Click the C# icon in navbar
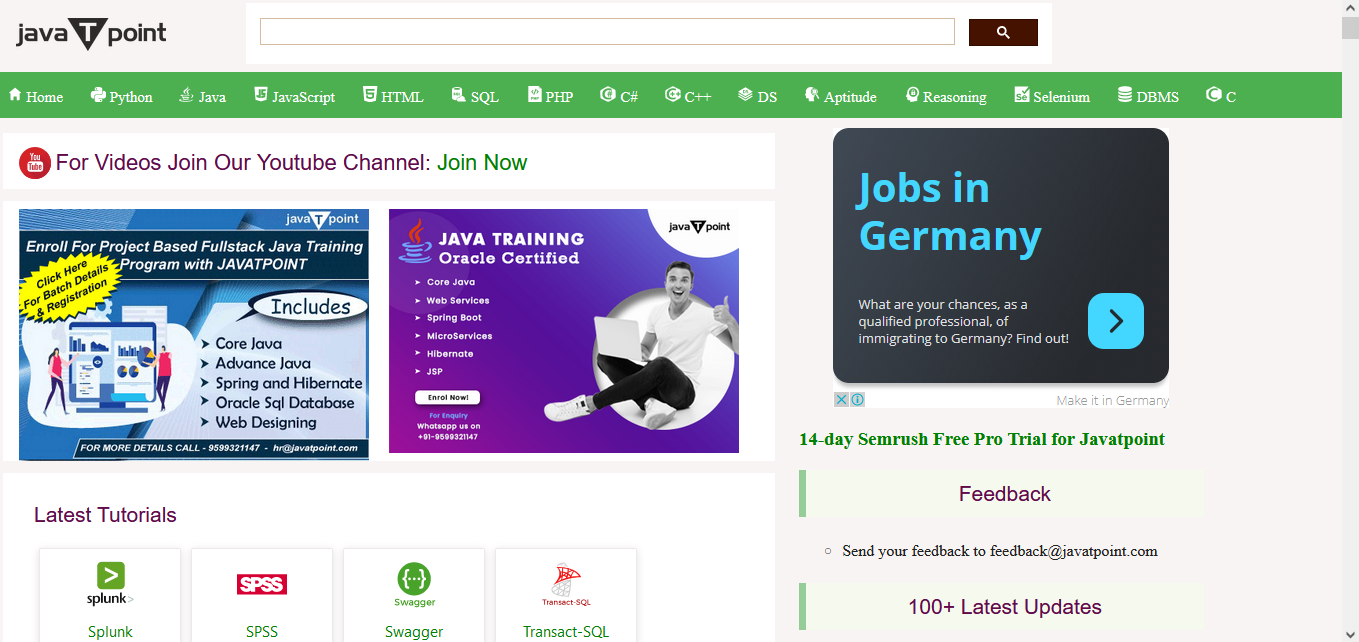 point(608,95)
